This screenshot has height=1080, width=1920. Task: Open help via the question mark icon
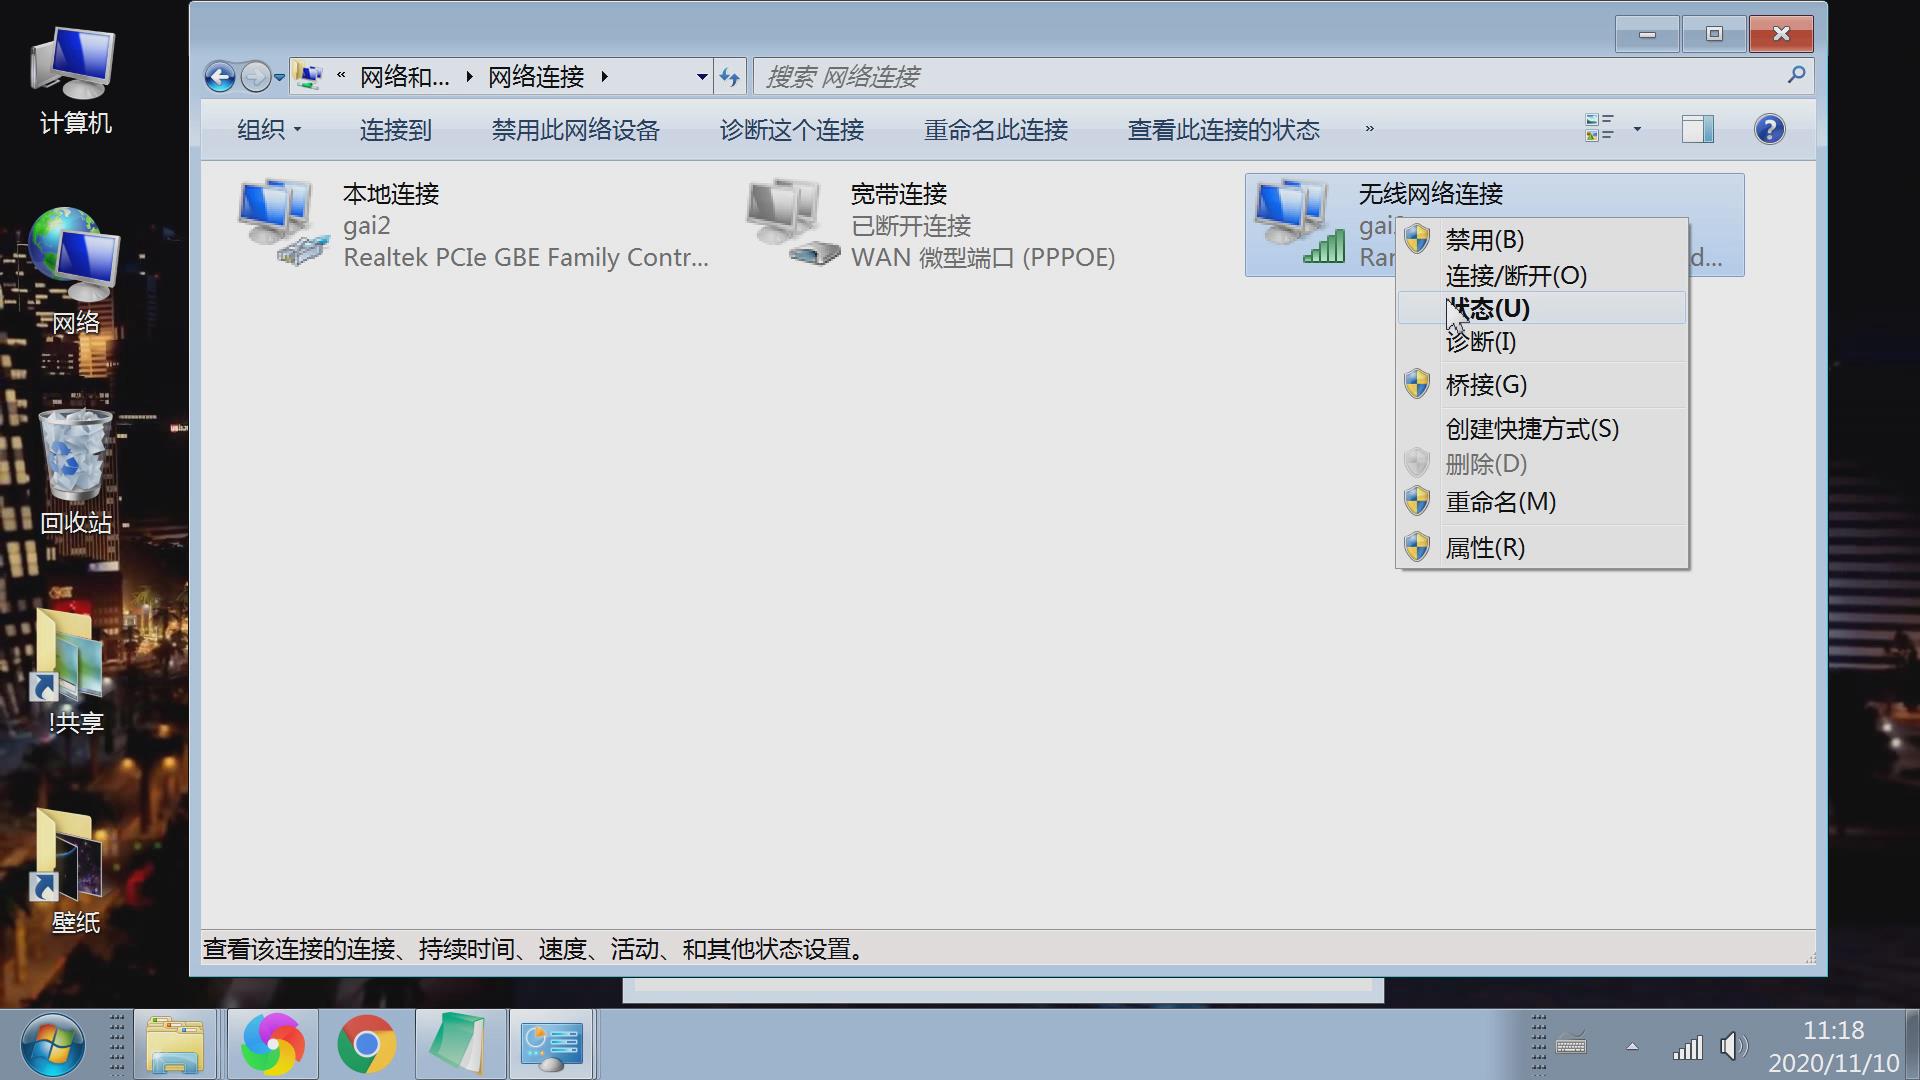click(1769, 129)
